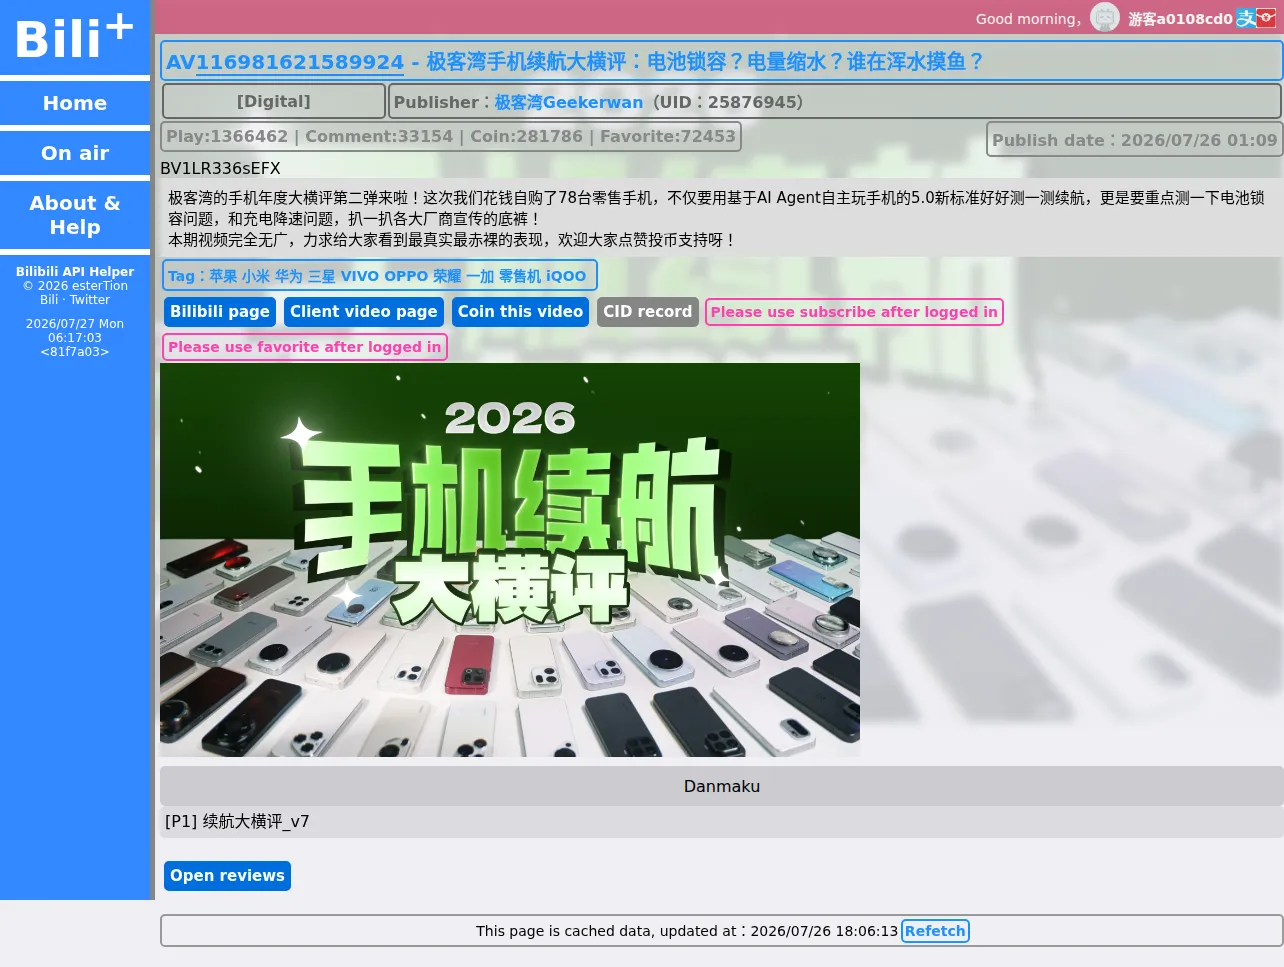1284x967 pixels.
Task: Click 'Please use subscribe after logged in'
Action: tap(854, 312)
